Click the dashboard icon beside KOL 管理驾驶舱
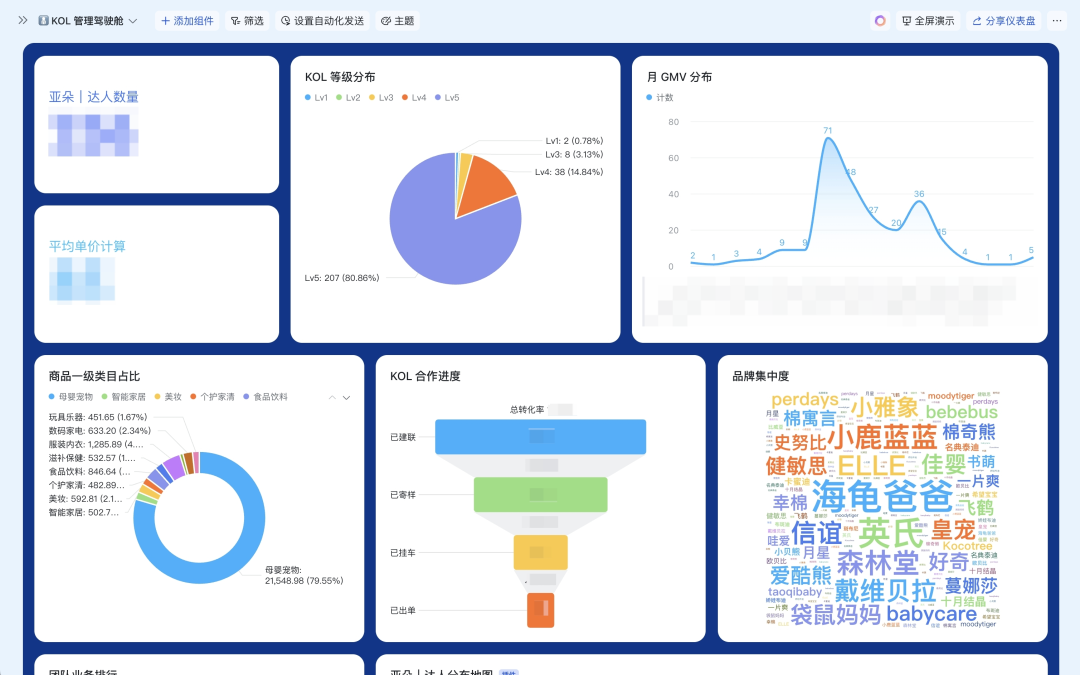The width and height of the screenshot is (1080, 675). pos(43,21)
